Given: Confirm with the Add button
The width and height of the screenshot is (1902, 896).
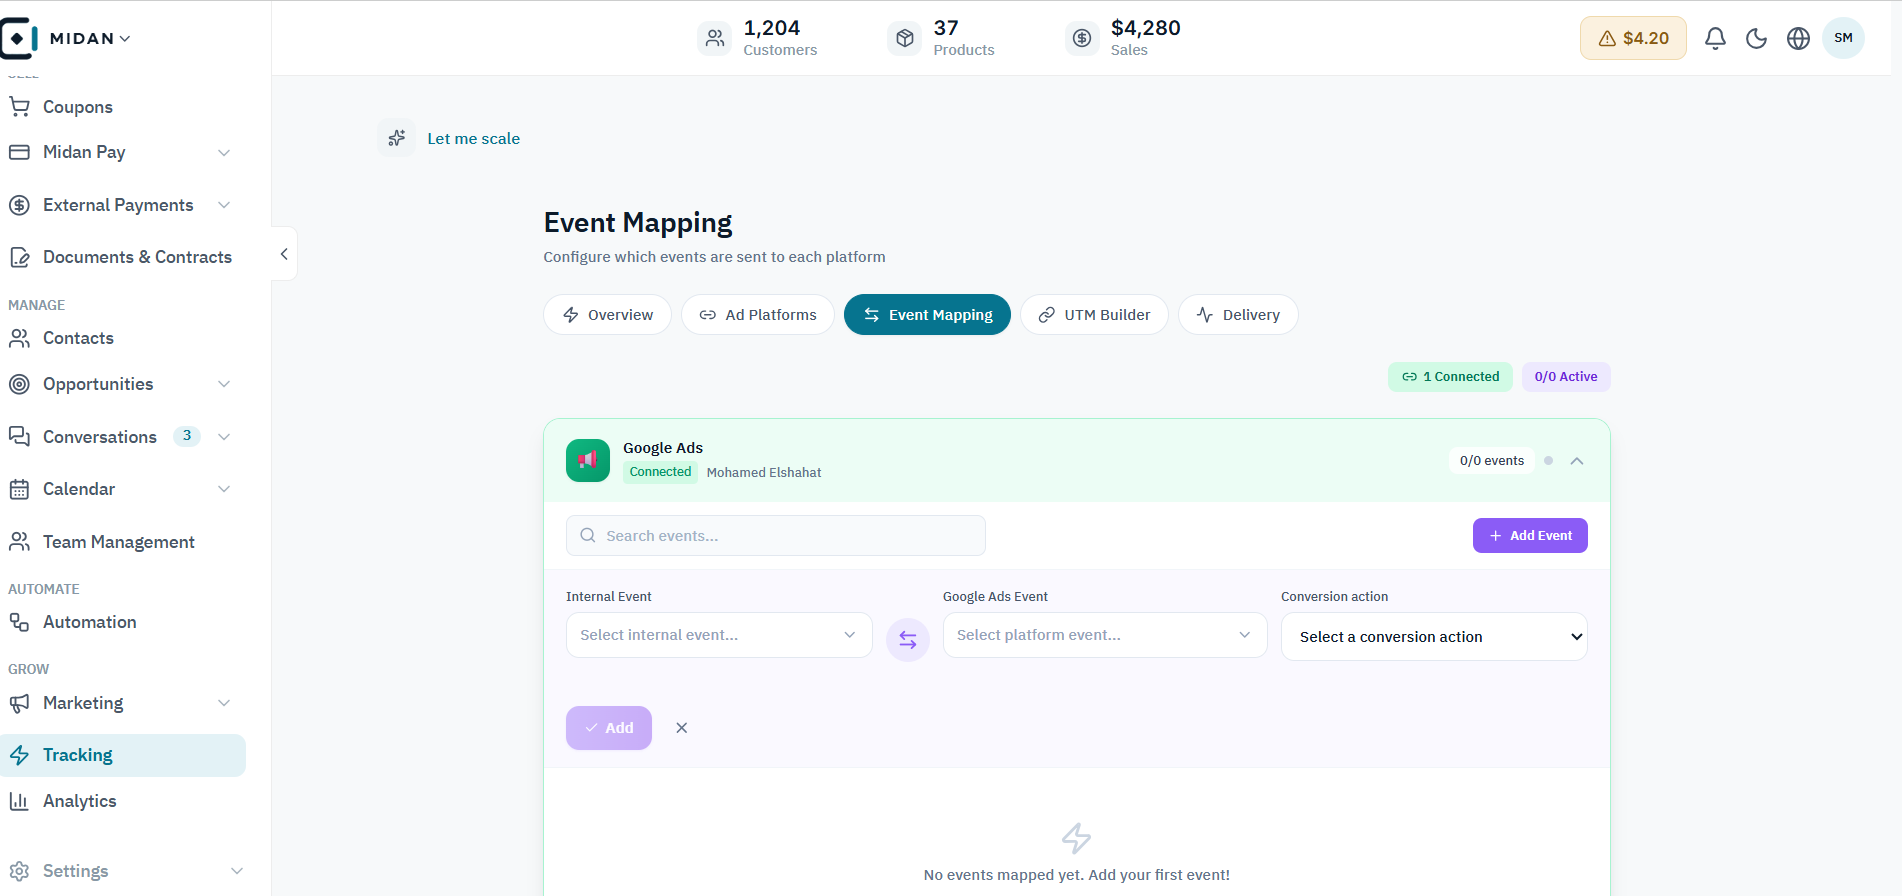Looking at the screenshot, I should pyautogui.click(x=609, y=728).
